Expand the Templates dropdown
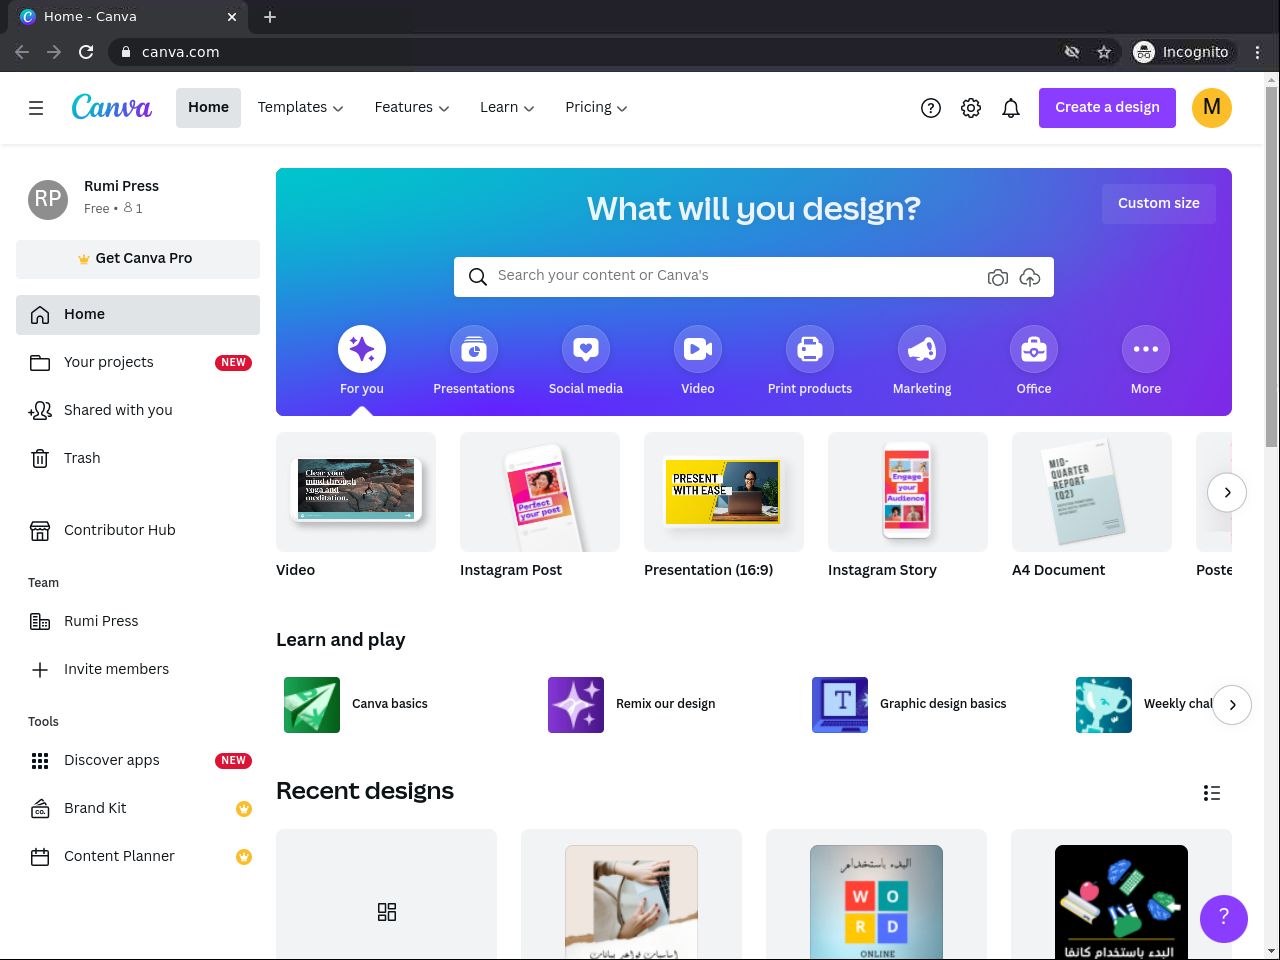1280x960 pixels. coord(300,108)
